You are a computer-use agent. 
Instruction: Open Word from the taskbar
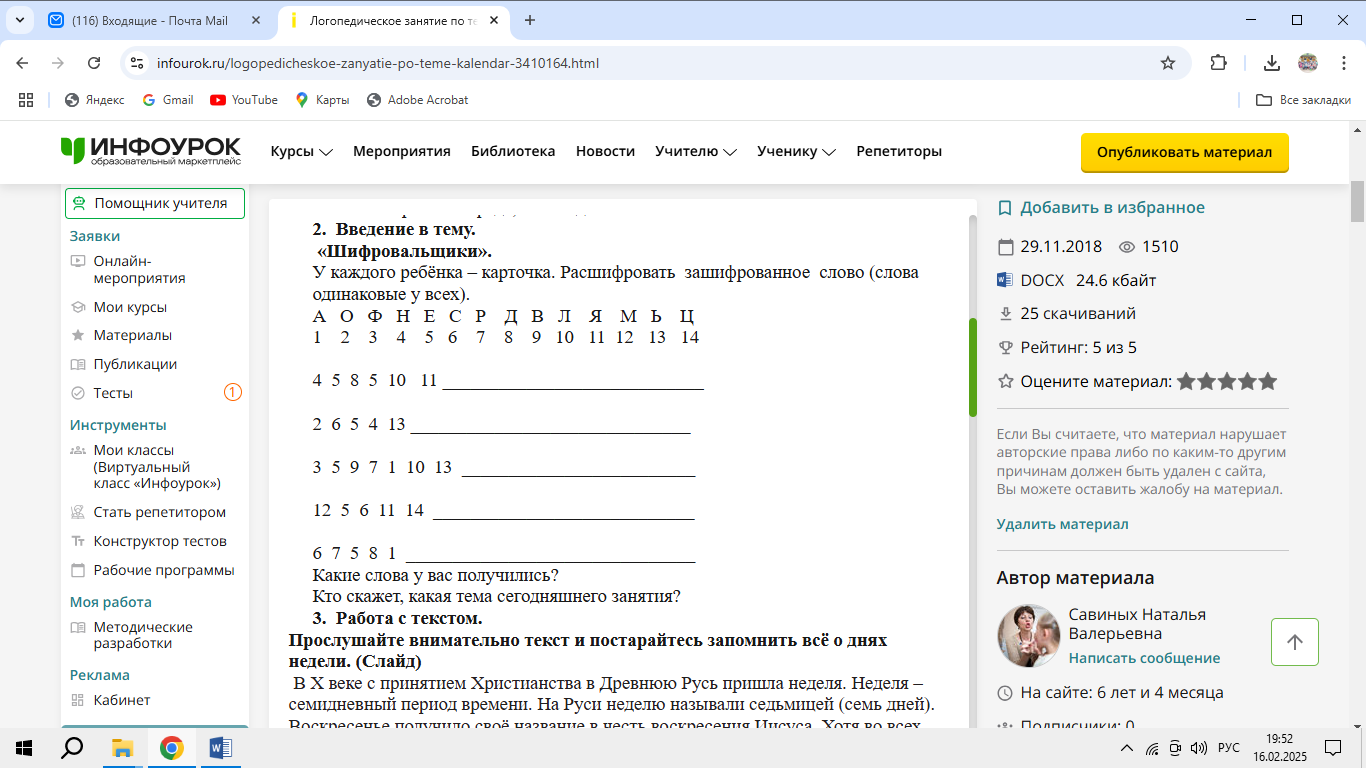coord(221,748)
